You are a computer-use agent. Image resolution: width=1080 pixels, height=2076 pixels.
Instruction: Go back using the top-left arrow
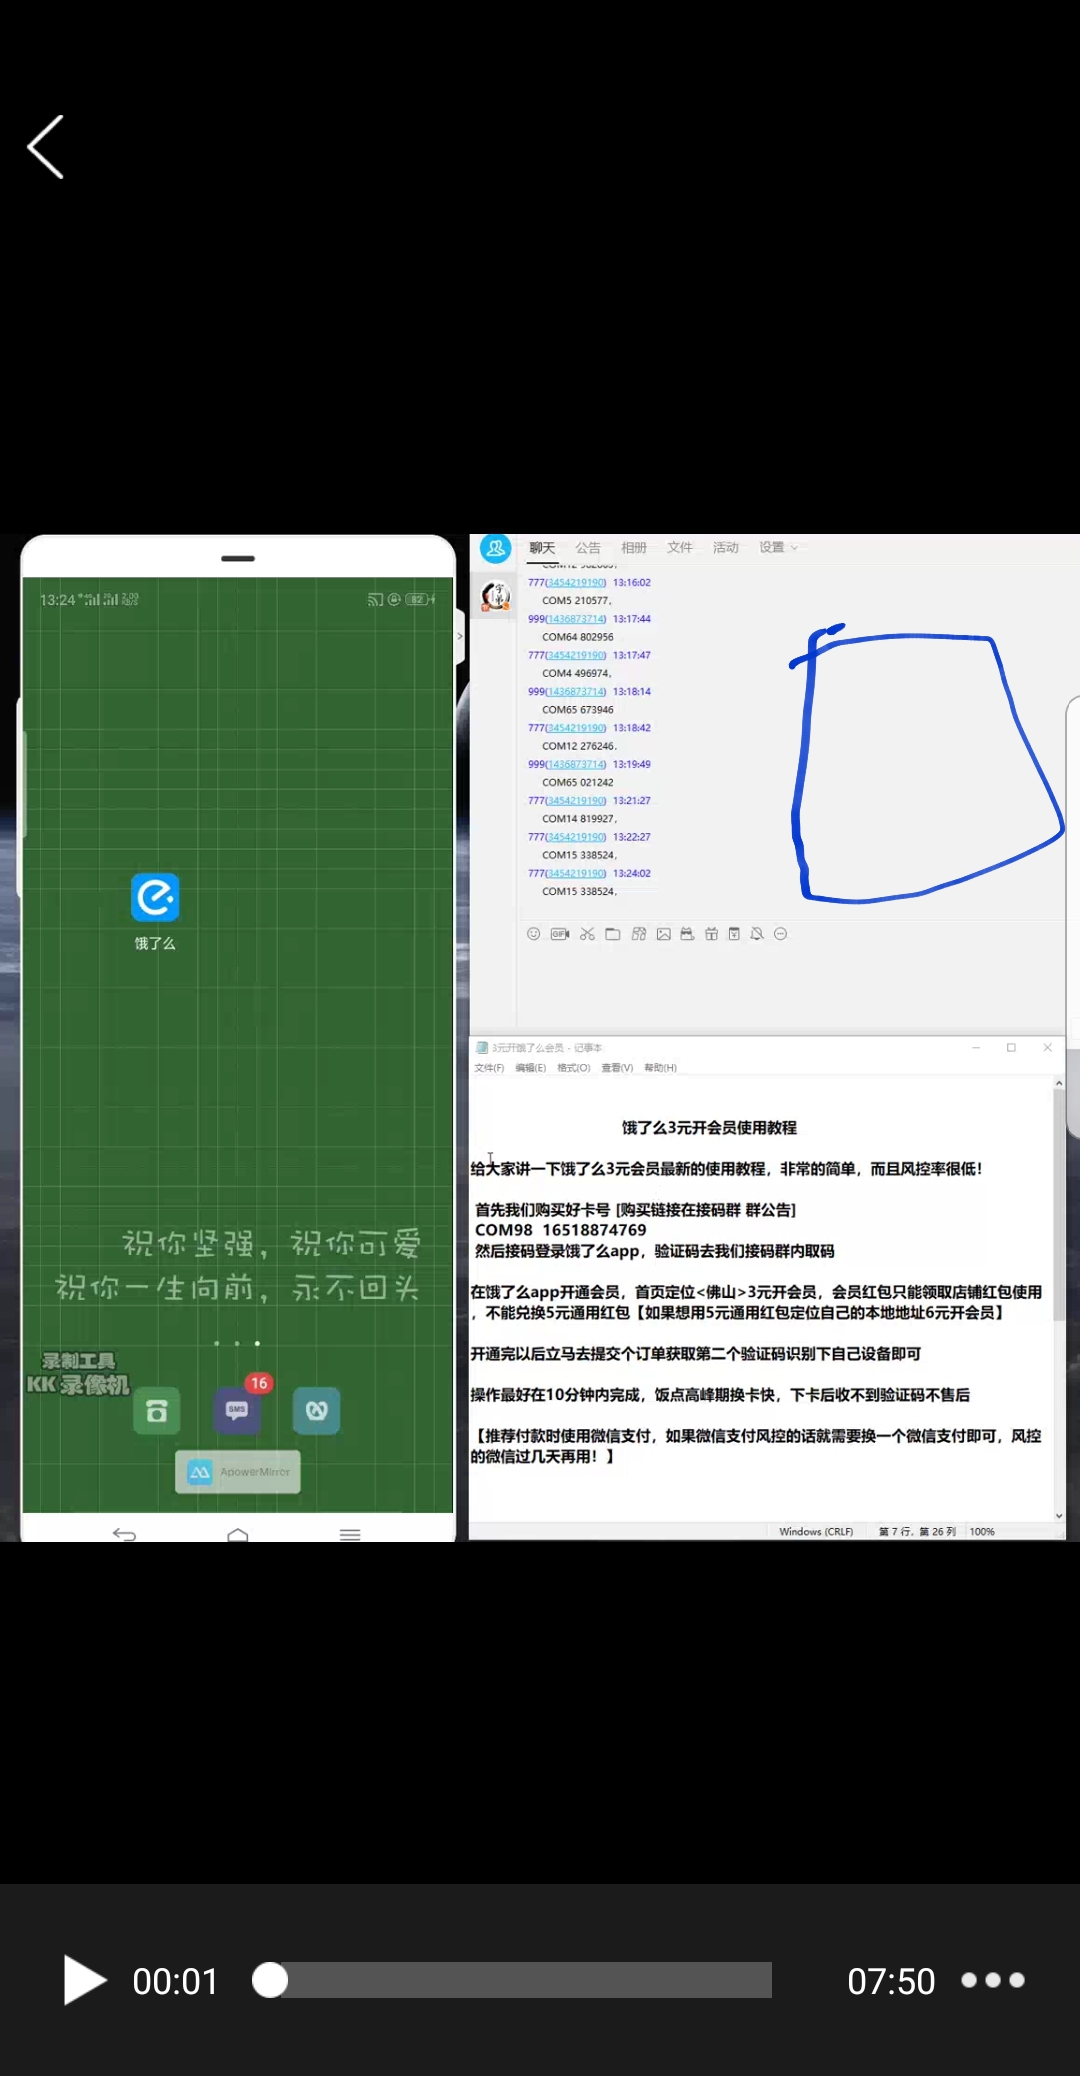coord(46,147)
